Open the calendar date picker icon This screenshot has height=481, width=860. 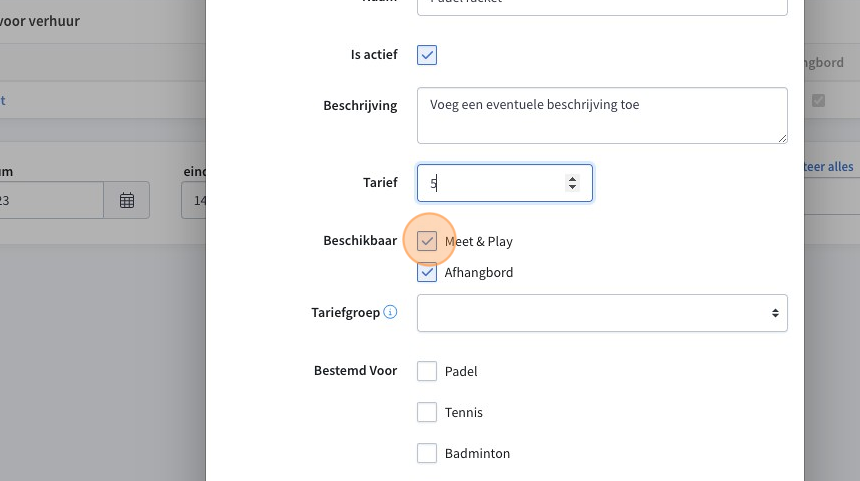[127, 200]
